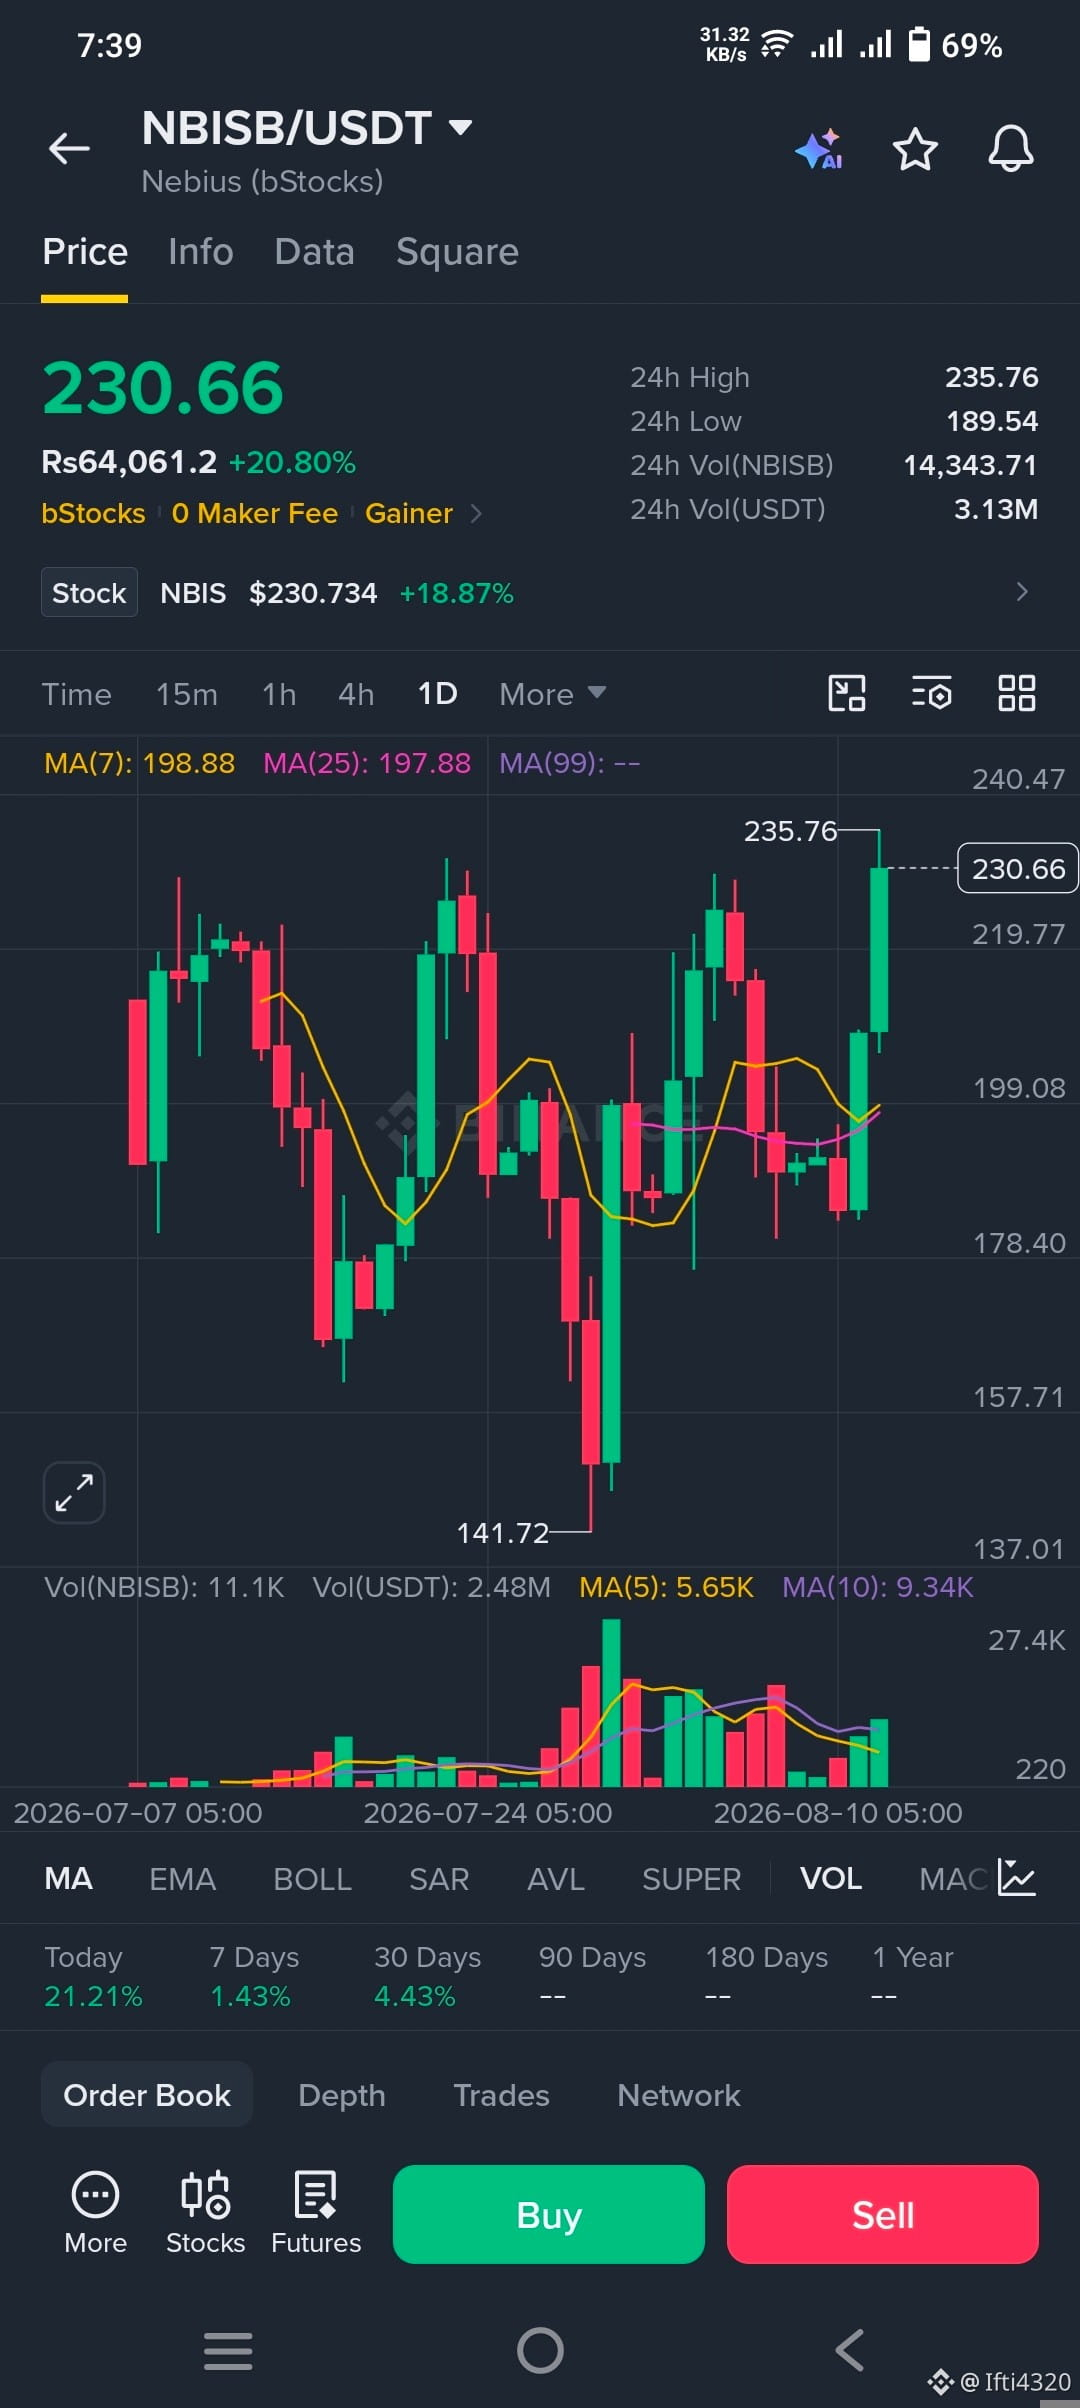Tap the MA(5): 5.65K volume label

(666, 1587)
